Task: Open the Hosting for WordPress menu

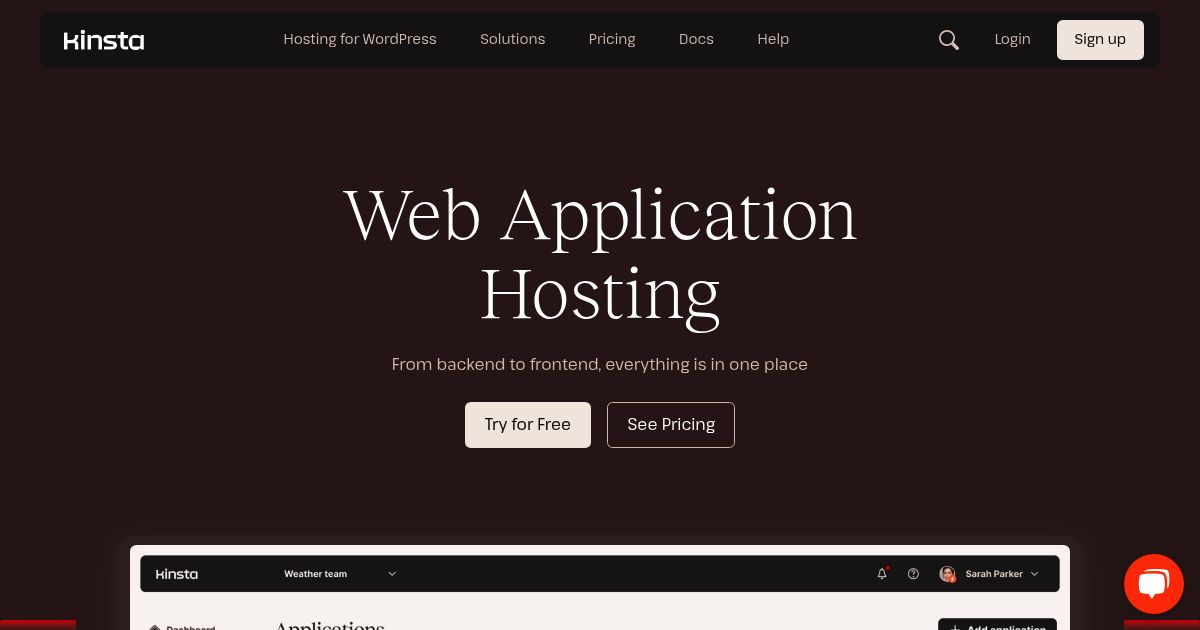Action: click(x=360, y=39)
